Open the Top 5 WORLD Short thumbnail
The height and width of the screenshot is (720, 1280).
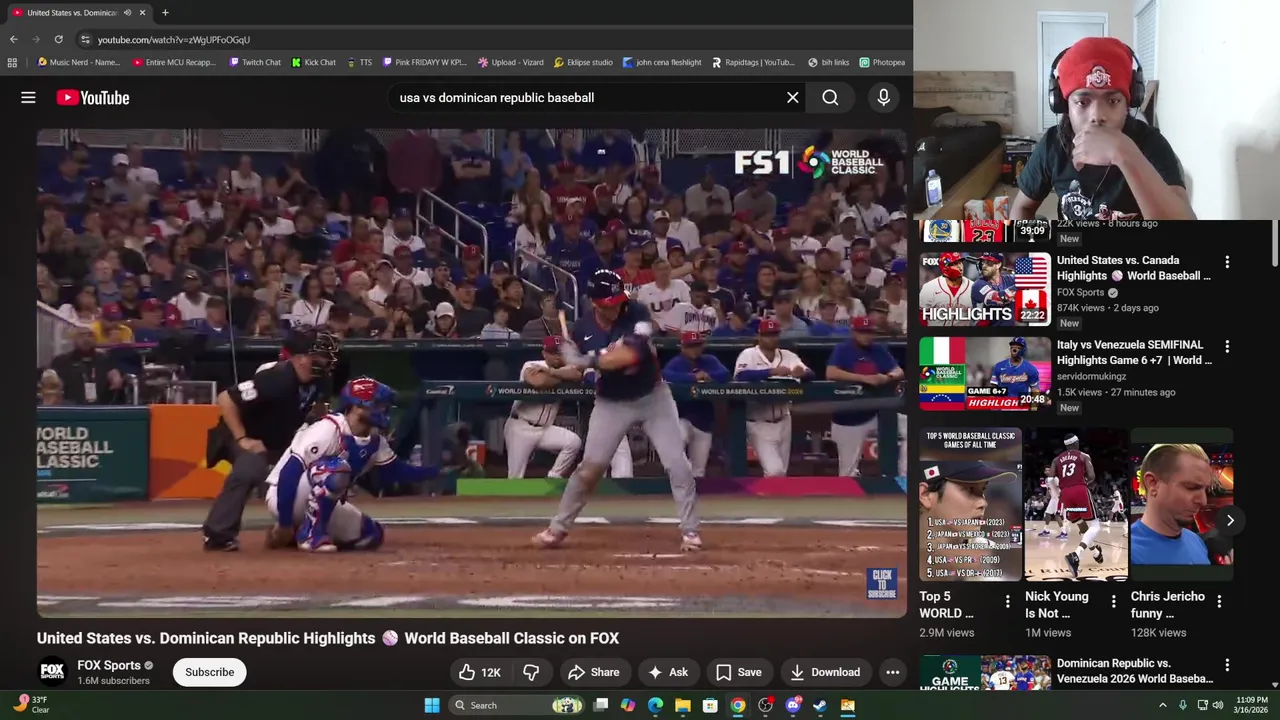(971, 505)
